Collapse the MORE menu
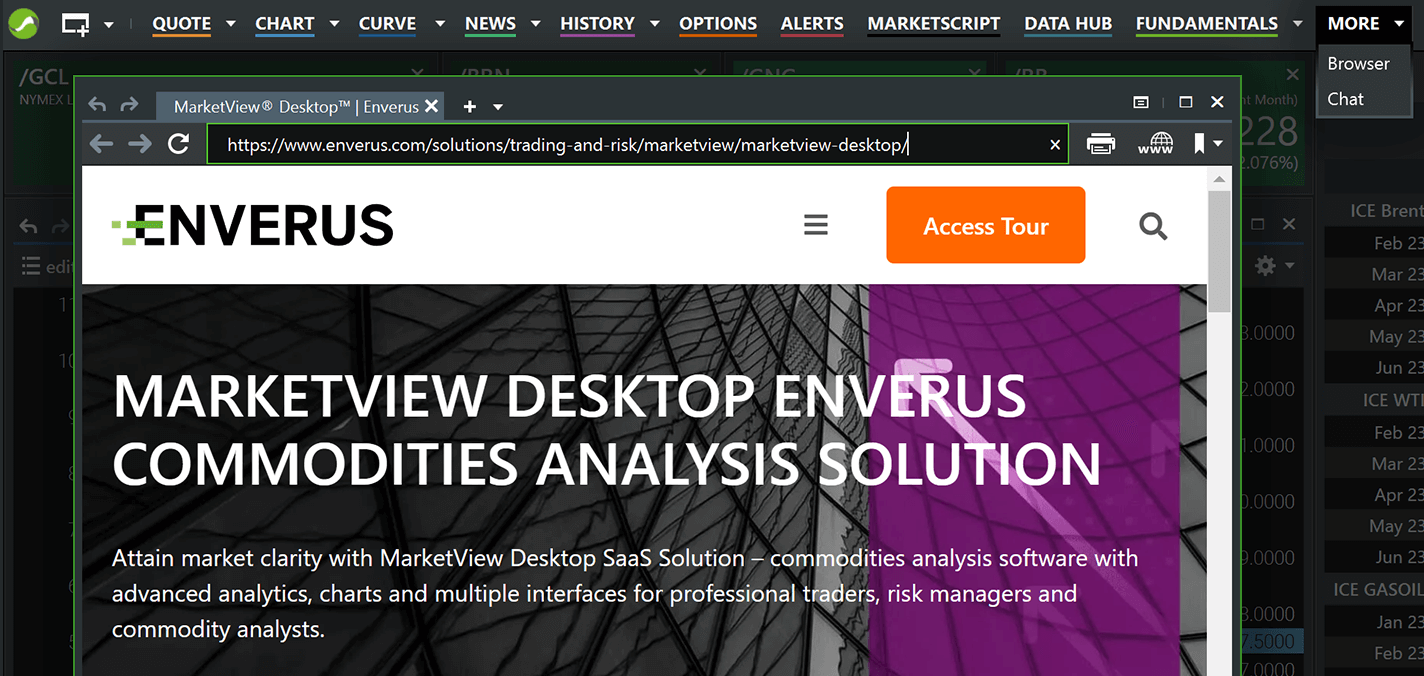Viewport: 1424px width, 676px height. coord(1365,23)
